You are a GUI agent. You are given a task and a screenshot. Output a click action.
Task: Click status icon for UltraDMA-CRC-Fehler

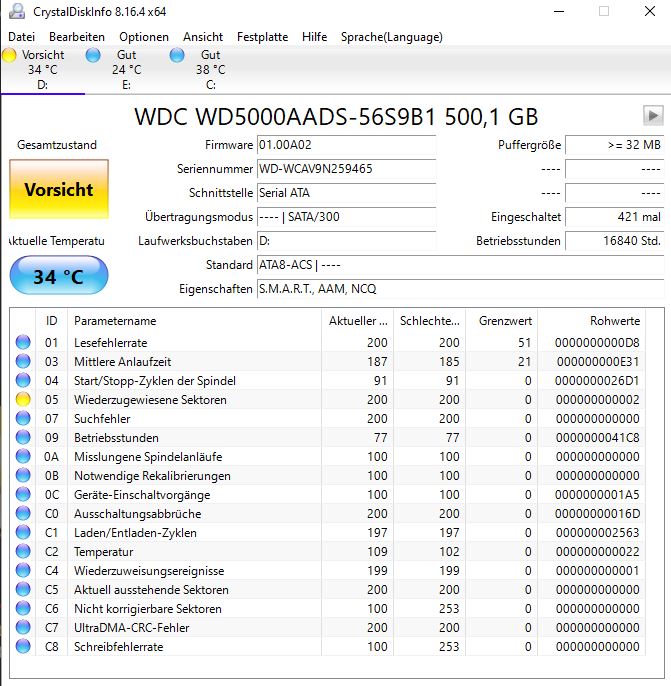tap(23, 627)
